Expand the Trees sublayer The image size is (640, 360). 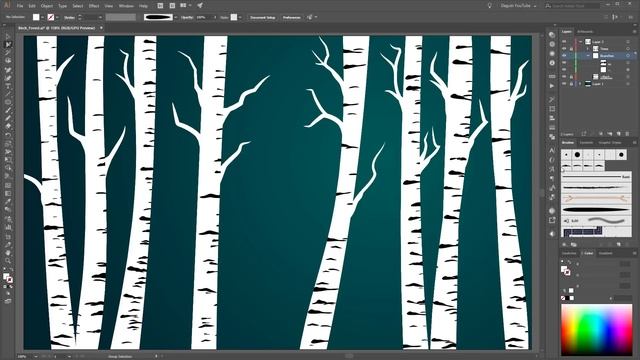(588, 49)
